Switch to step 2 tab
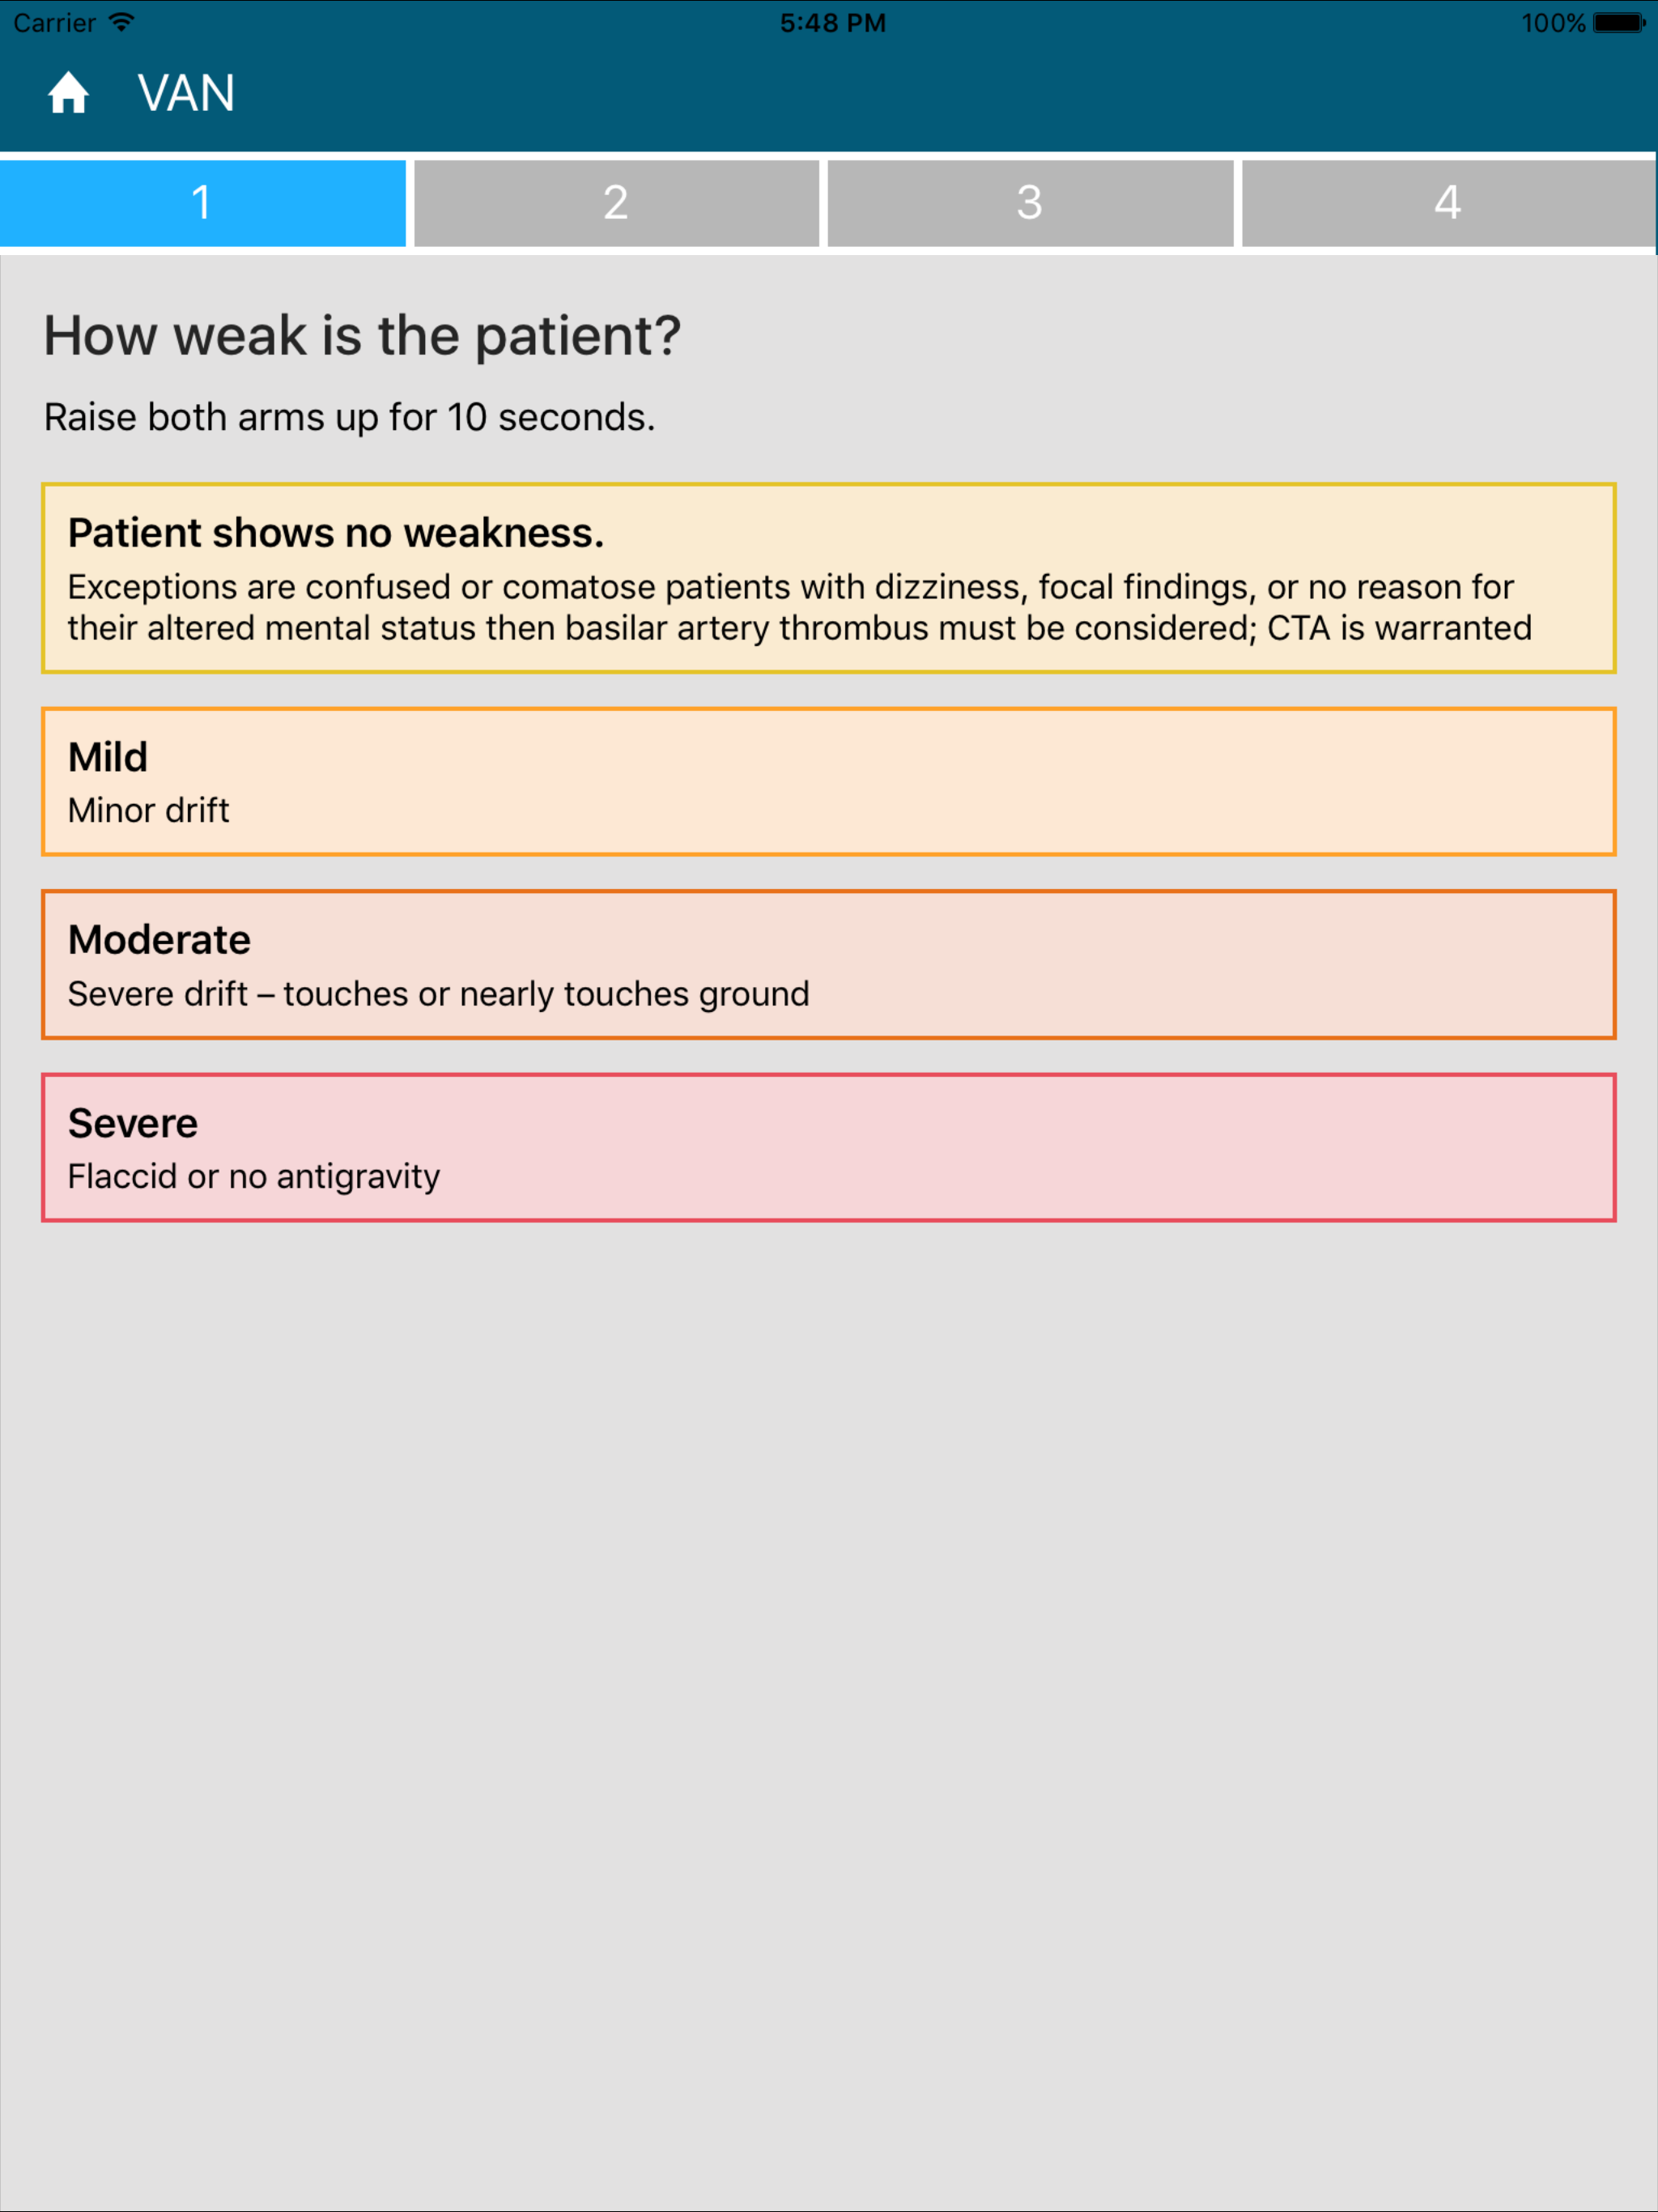Image resolution: width=1658 pixels, height=2212 pixels. tap(616, 203)
